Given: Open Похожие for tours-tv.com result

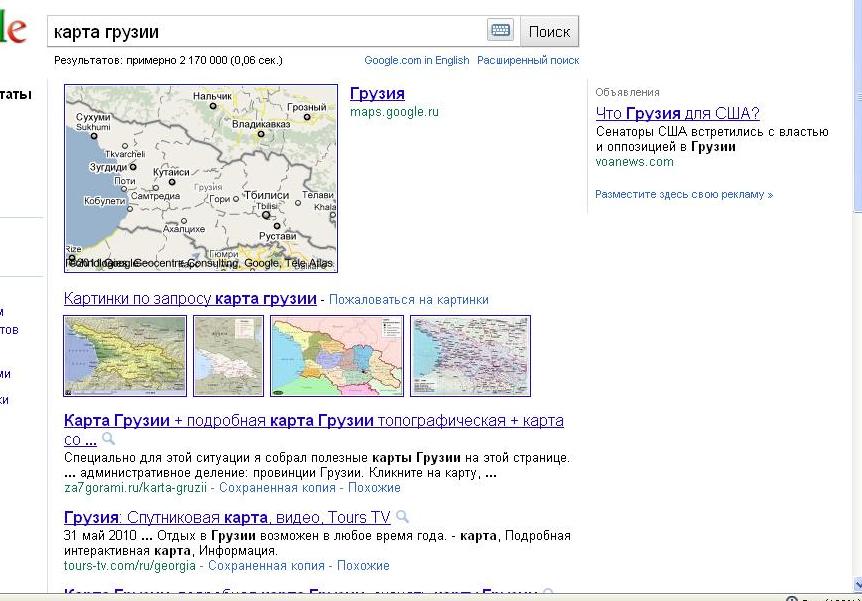Looking at the screenshot, I should click(x=363, y=566).
